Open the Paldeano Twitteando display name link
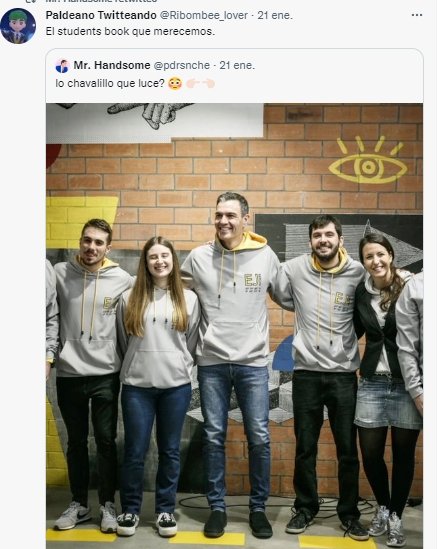The image size is (438, 549). tap(101, 15)
